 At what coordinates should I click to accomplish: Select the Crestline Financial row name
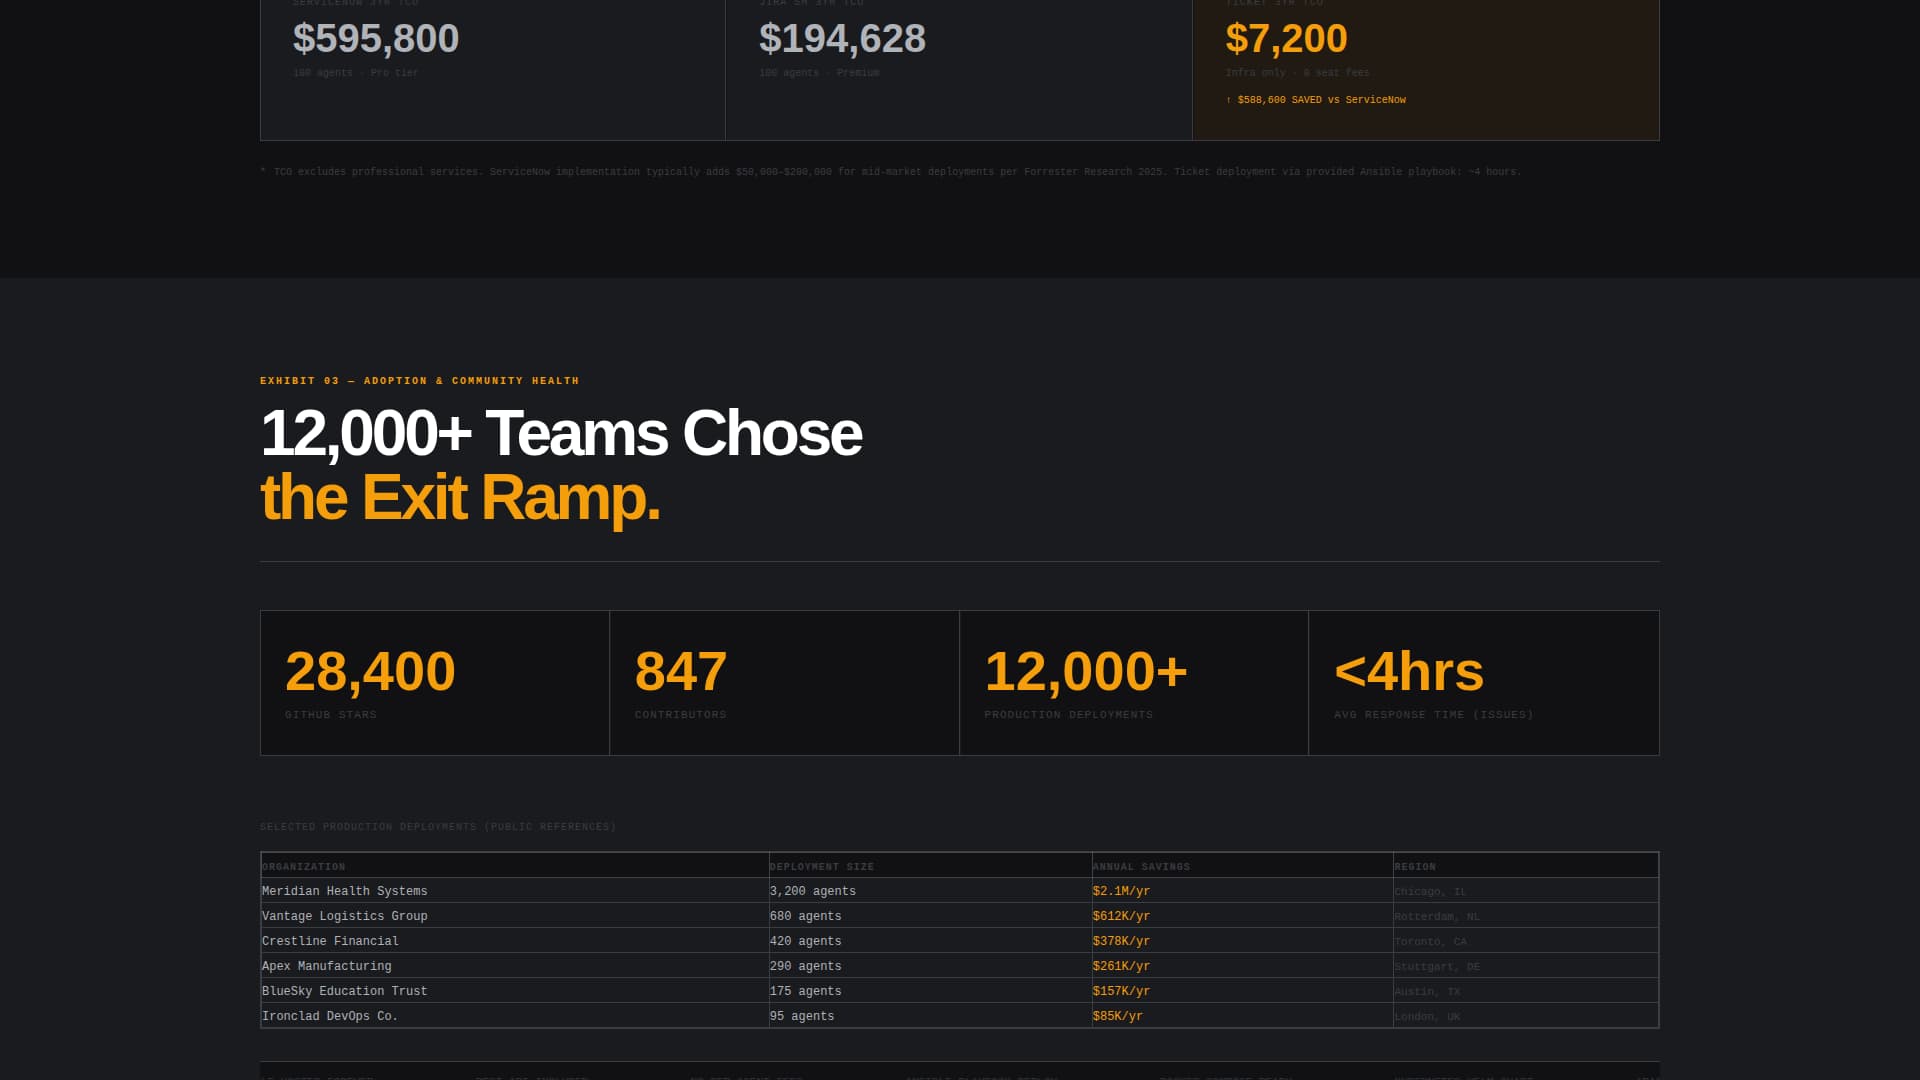(x=330, y=941)
